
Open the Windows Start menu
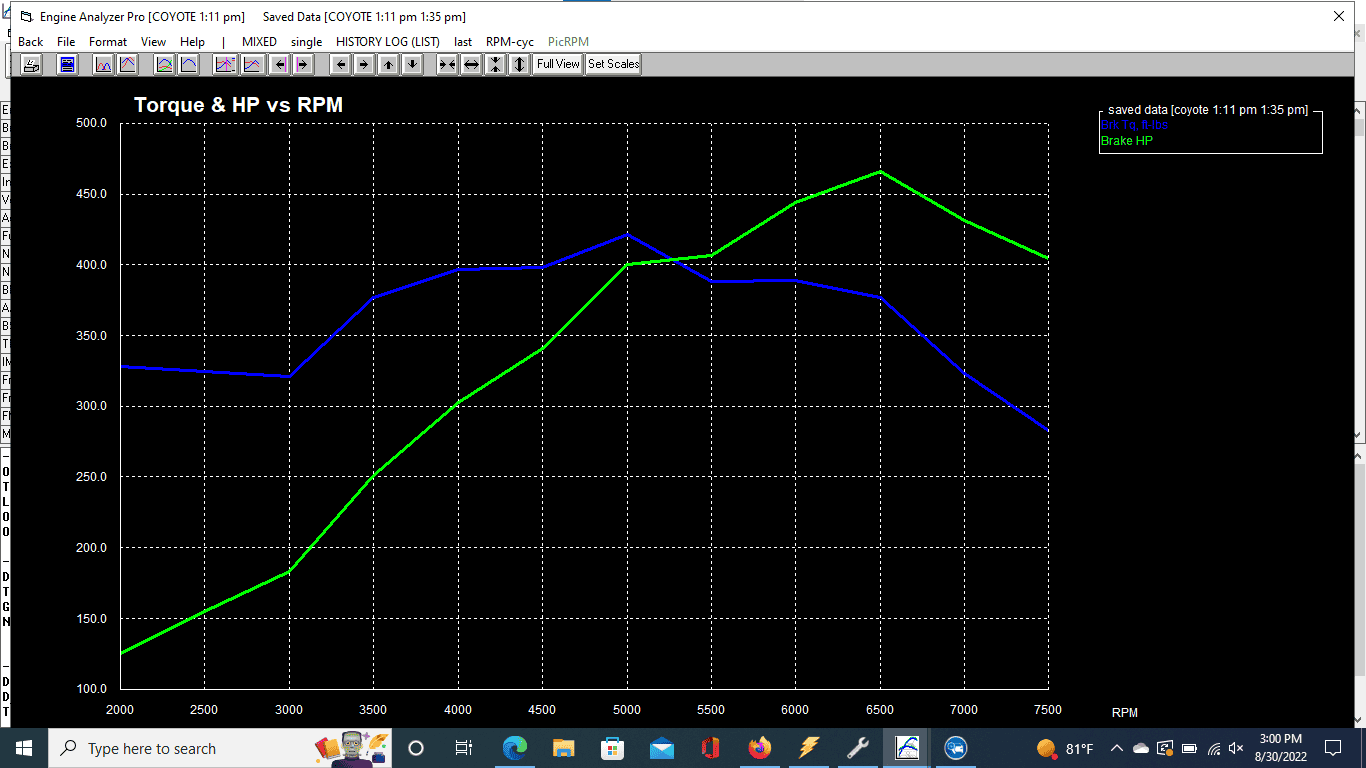tap(24, 748)
